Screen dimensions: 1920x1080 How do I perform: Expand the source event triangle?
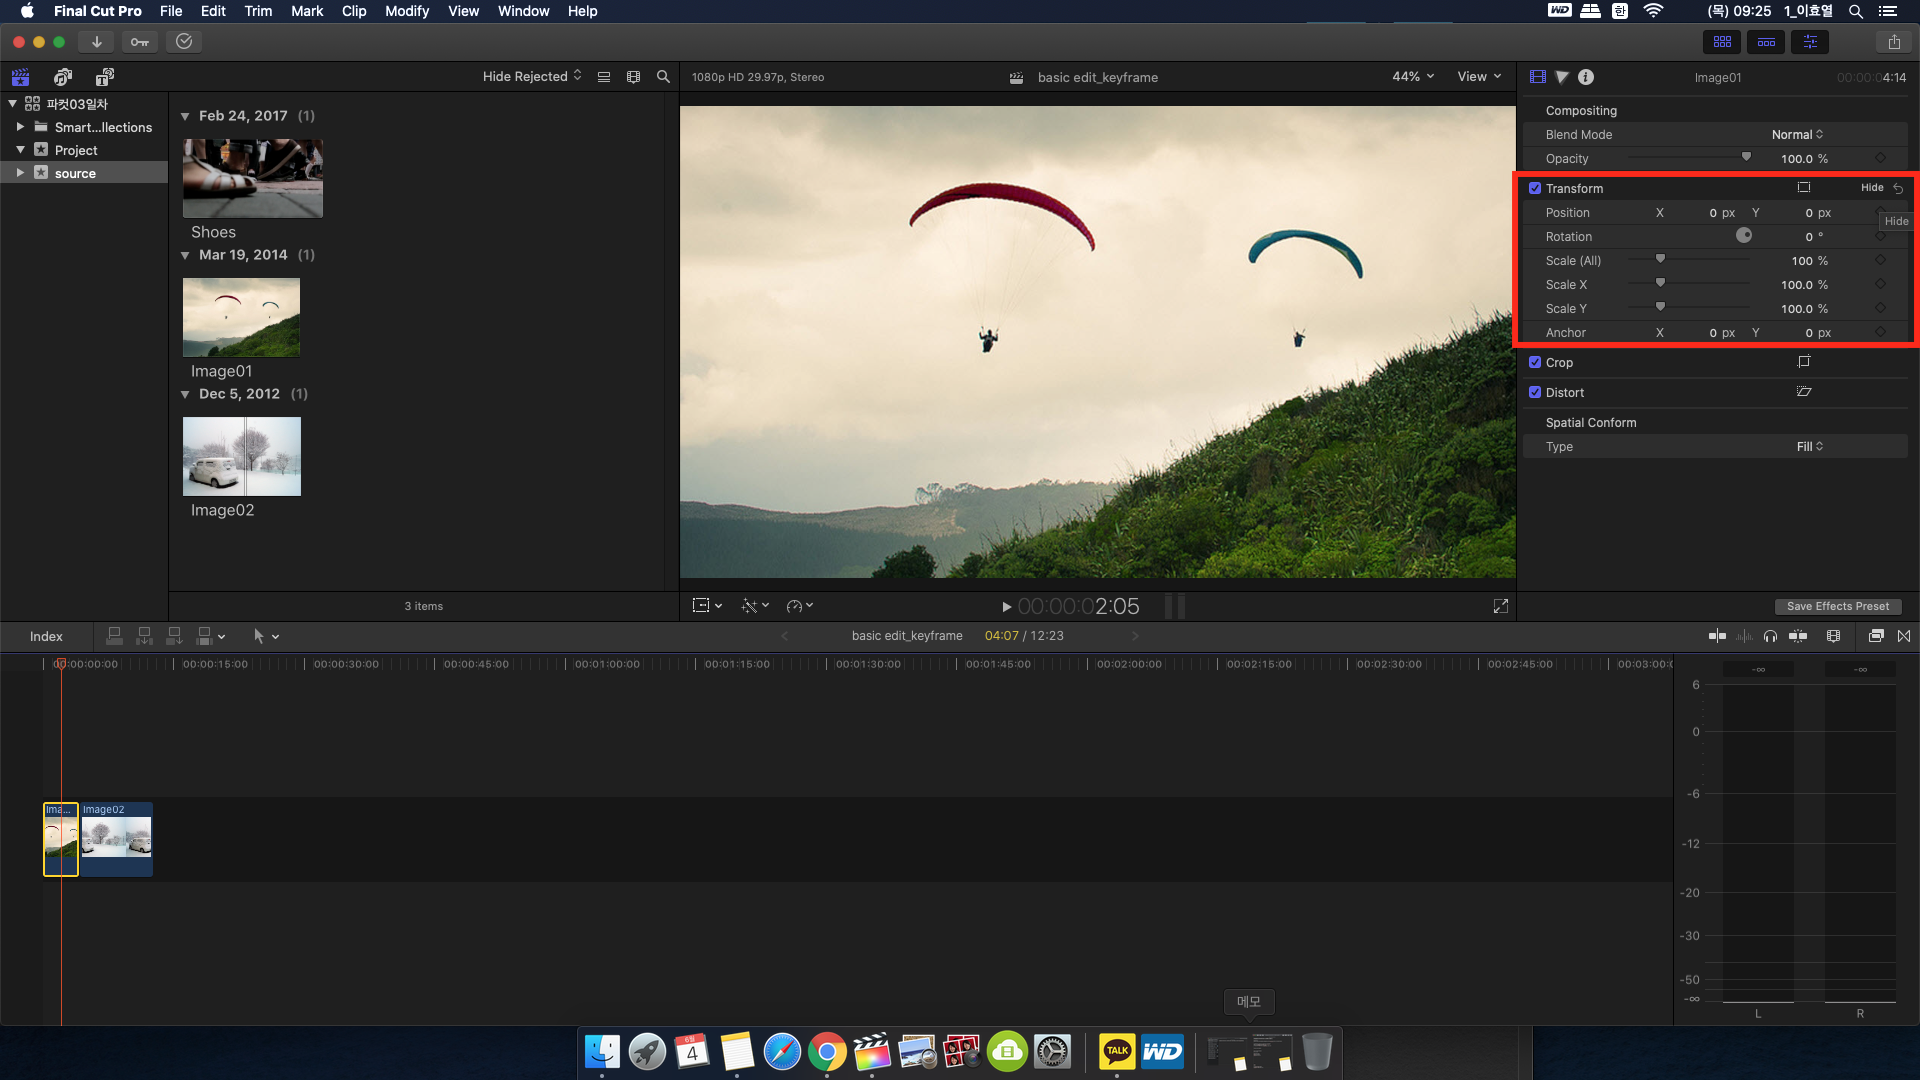(x=20, y=173)
